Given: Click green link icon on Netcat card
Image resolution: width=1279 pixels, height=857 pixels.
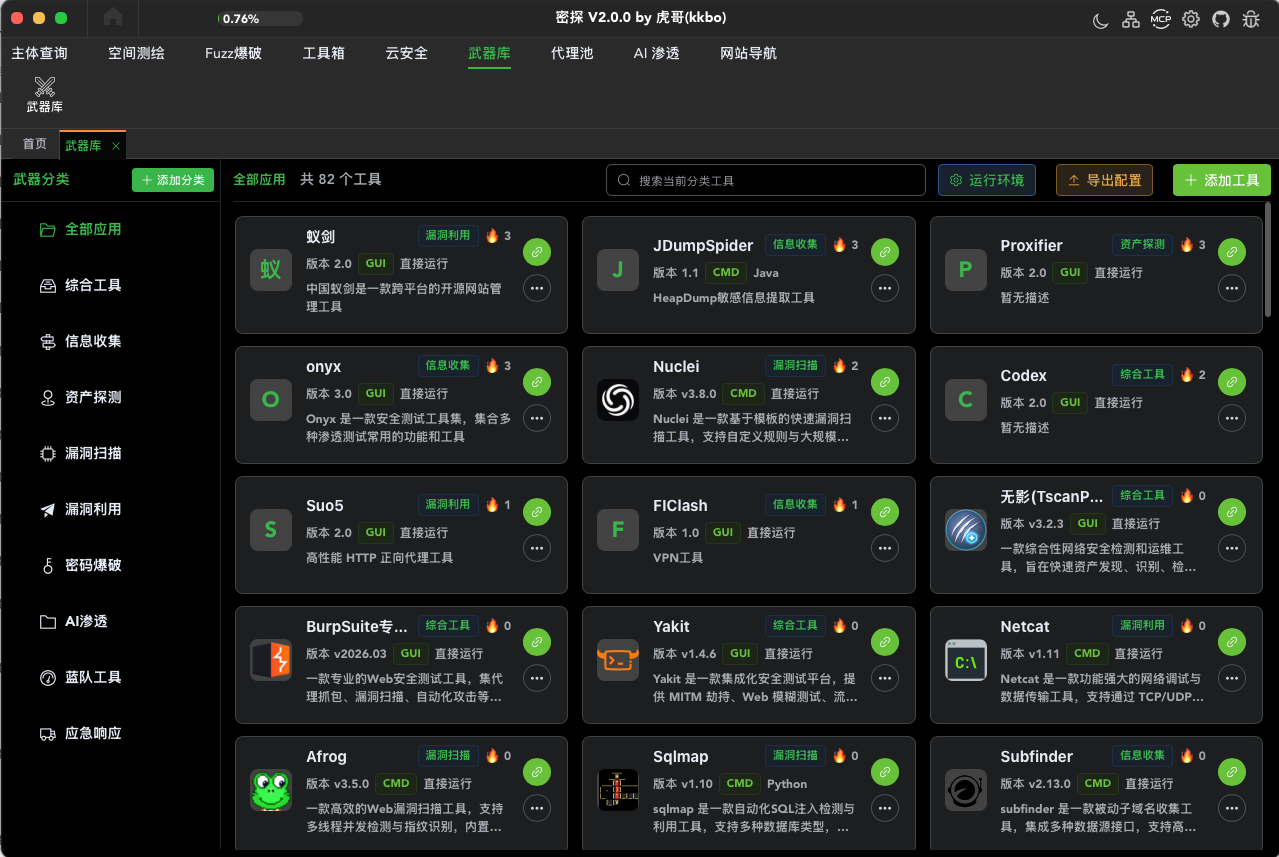Looking at the screenshot, I should [1232, 642].
